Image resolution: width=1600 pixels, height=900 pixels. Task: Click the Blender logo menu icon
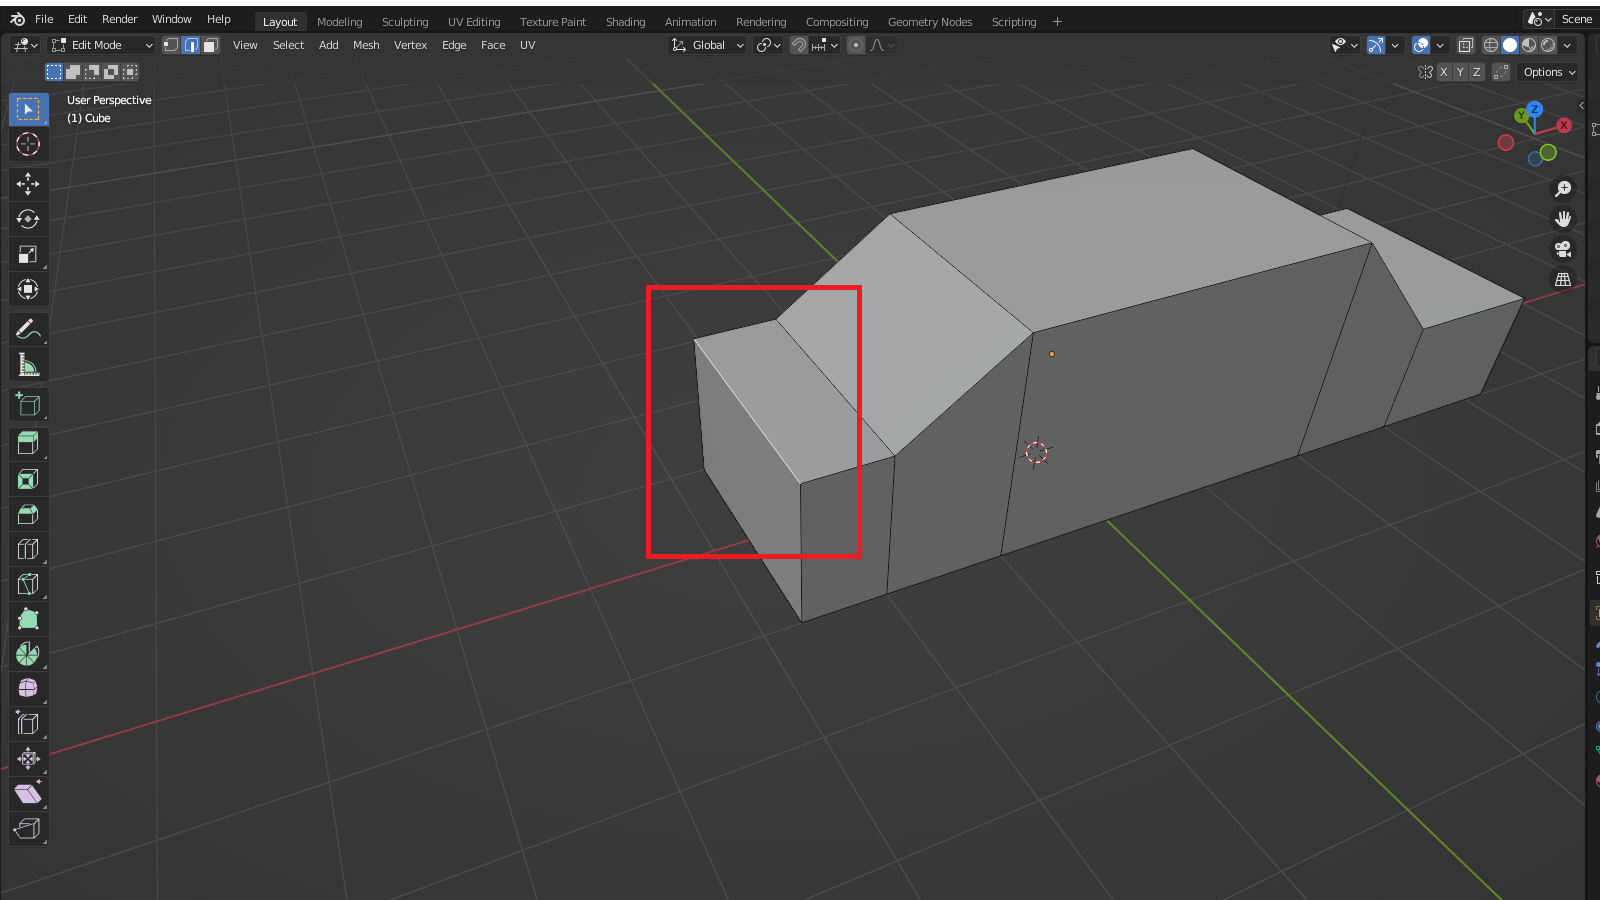17,19
